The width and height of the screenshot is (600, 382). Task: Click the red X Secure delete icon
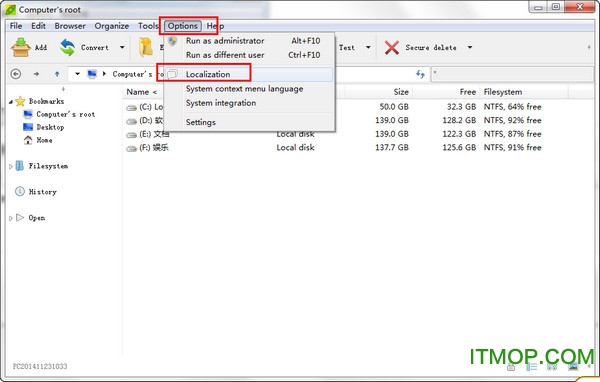391,47
